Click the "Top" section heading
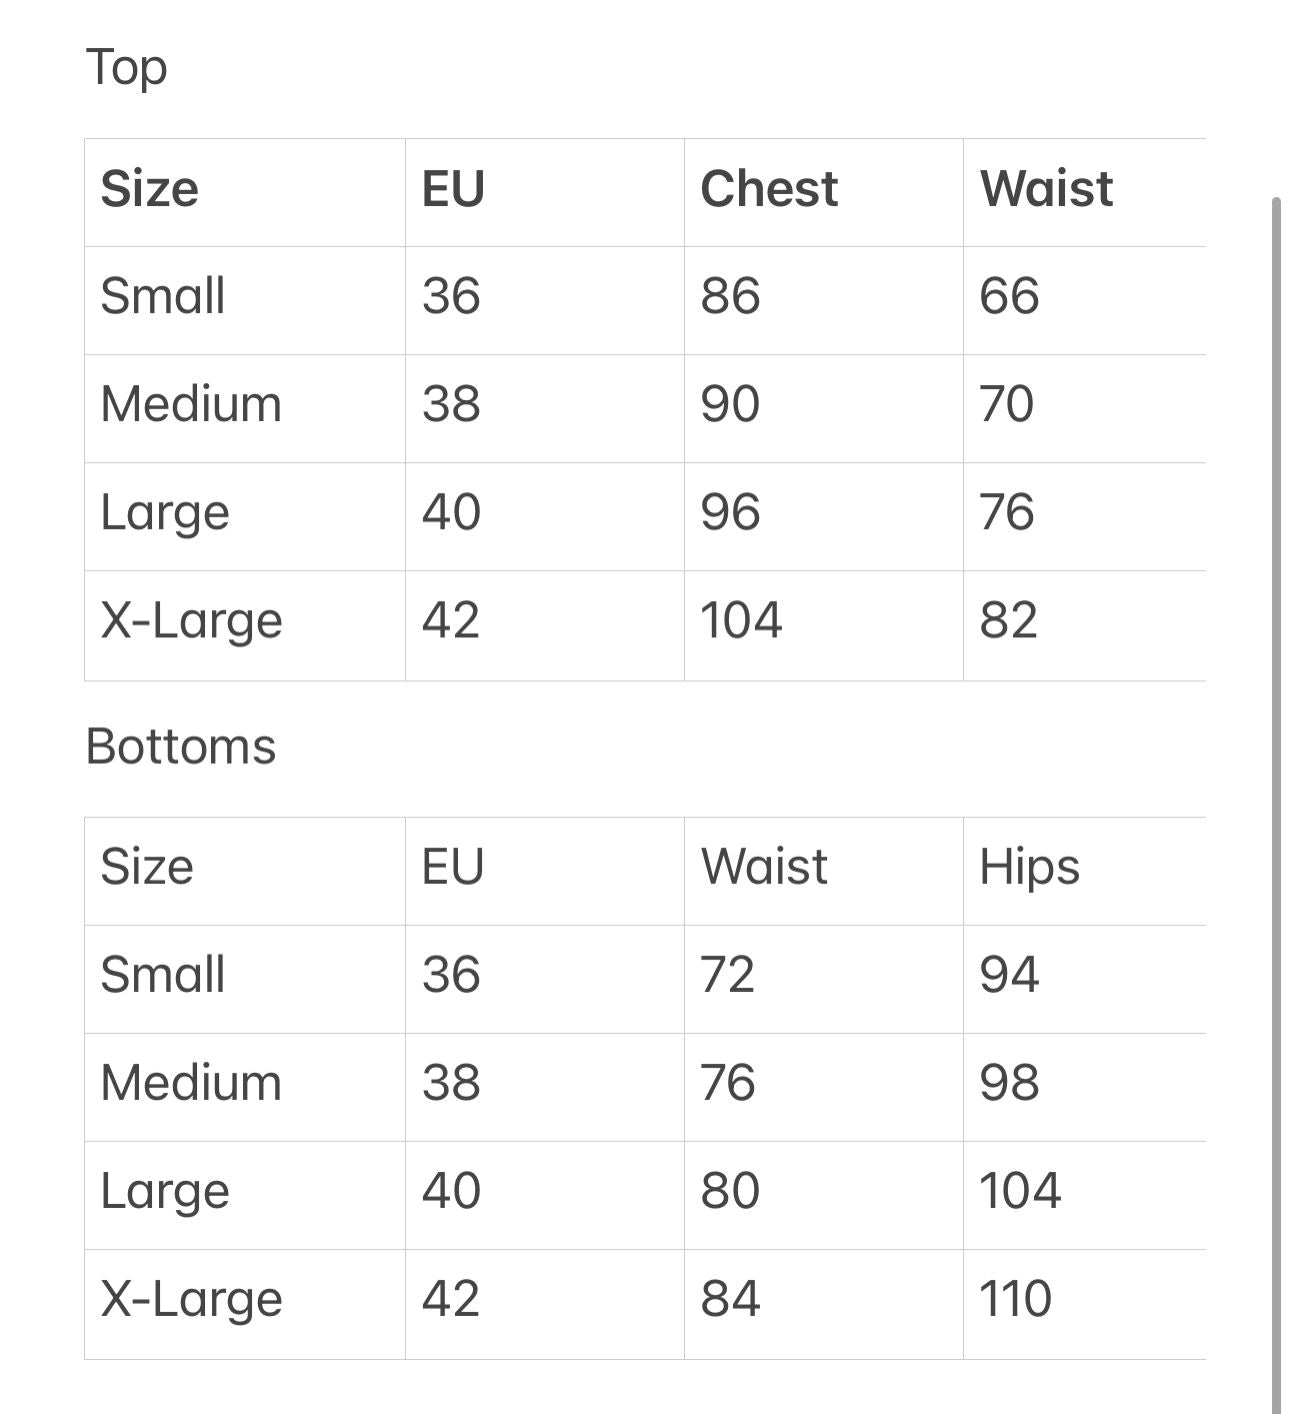 [127, 68]
